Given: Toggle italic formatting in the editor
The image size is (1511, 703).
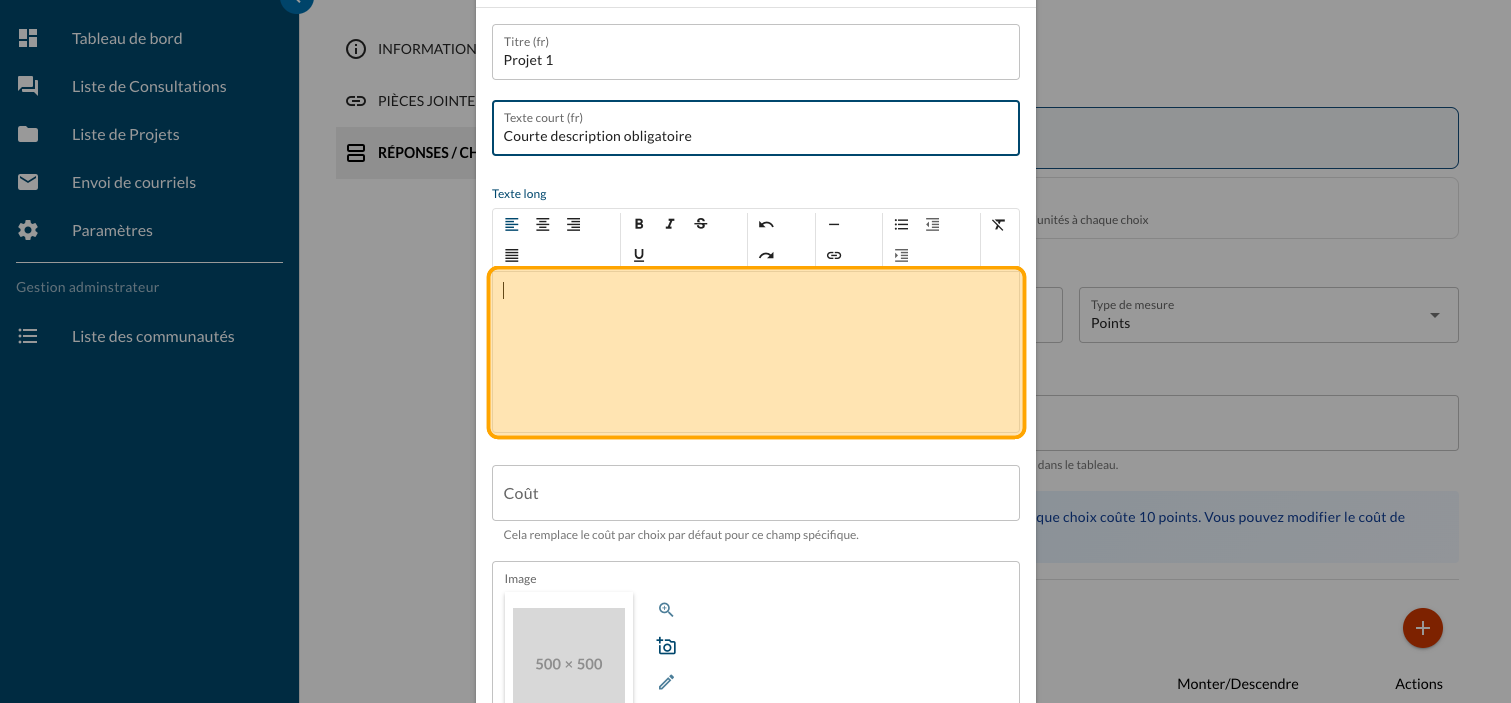Looking at the screenshot, I should pos(670,224).
